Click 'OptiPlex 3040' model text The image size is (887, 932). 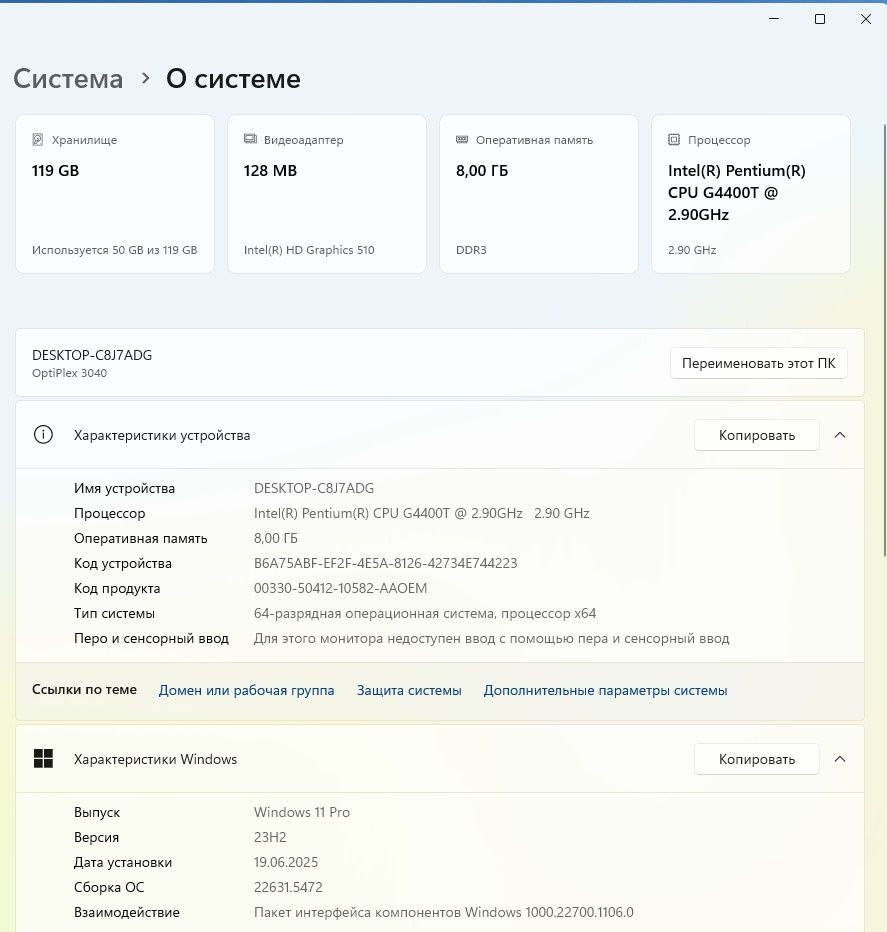(70, 373)
